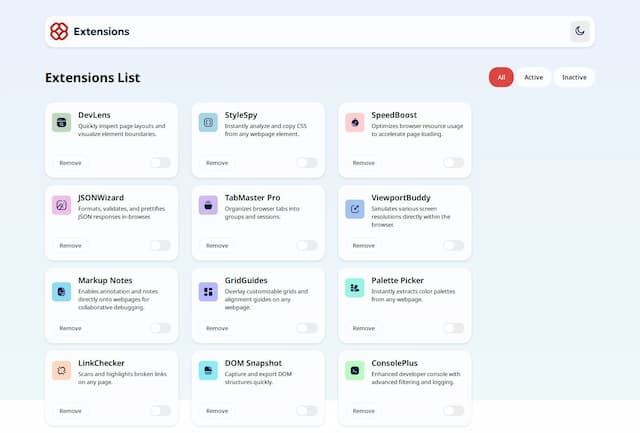Turn on the Palette Picker toggle
The height and width of the screenshot is (433, 640).
pyautogui.click(x=453, y=328)
